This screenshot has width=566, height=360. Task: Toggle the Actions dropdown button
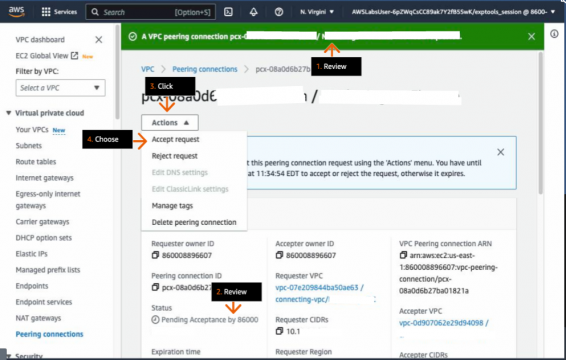coord(170,123)
